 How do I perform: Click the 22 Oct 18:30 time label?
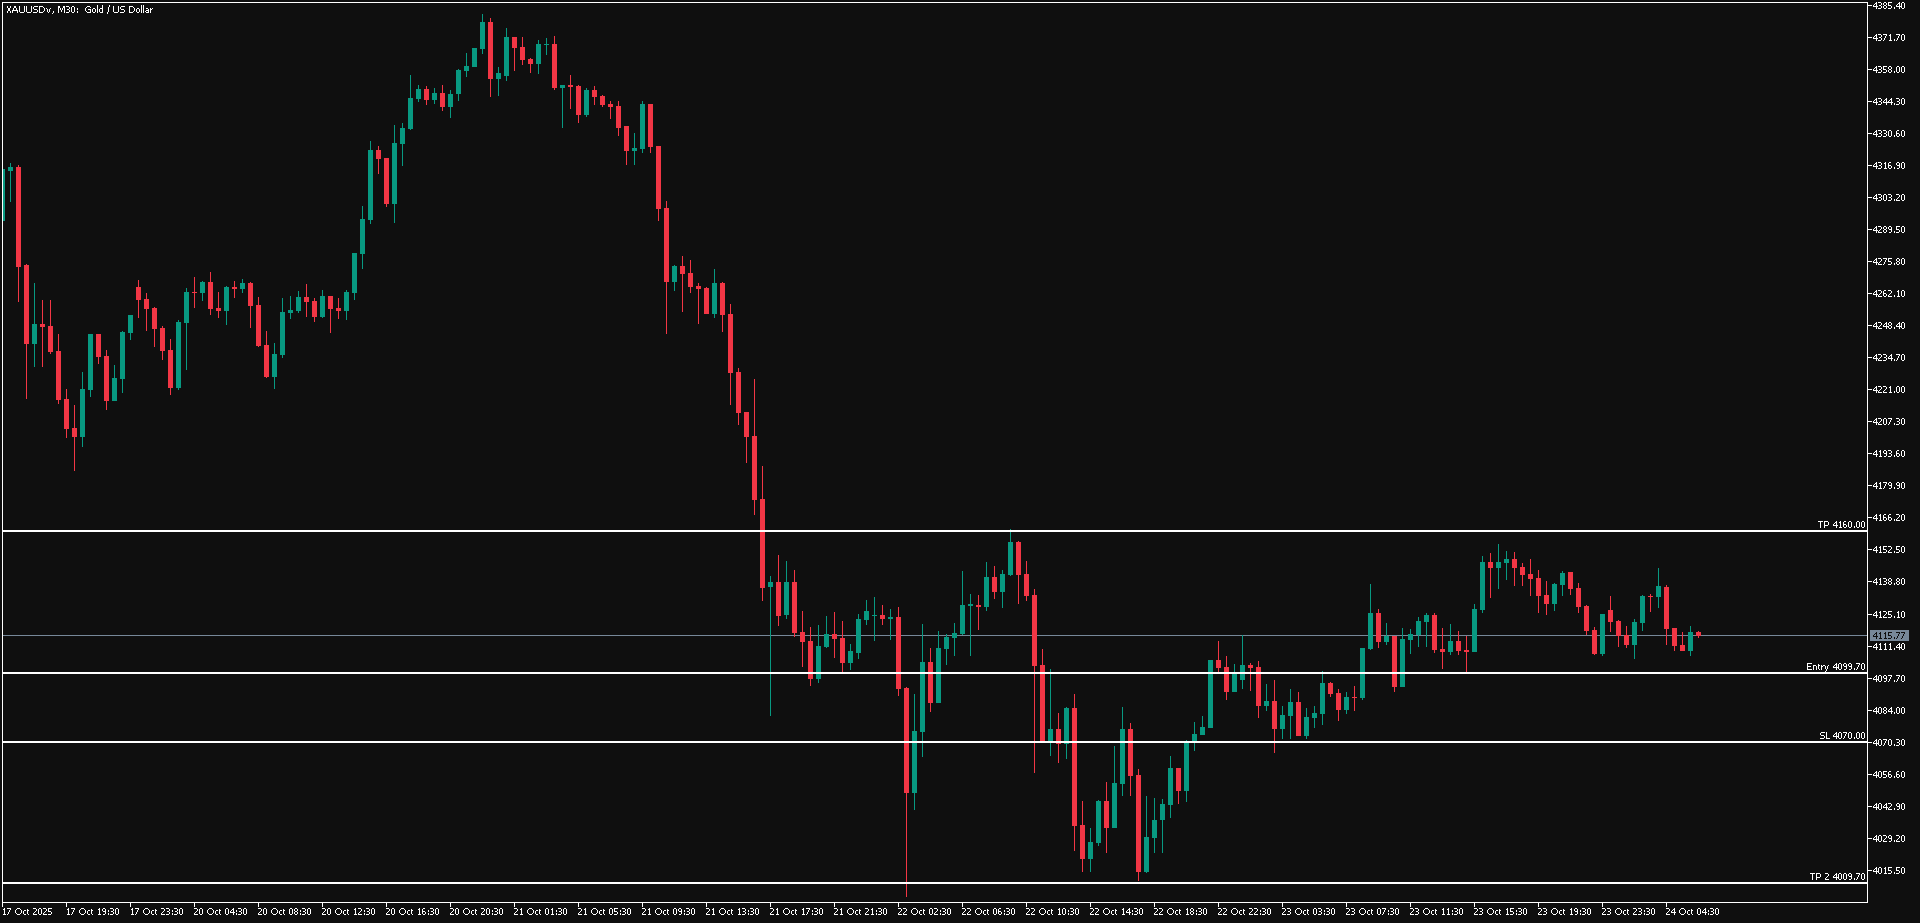[x=1180, y=912]
